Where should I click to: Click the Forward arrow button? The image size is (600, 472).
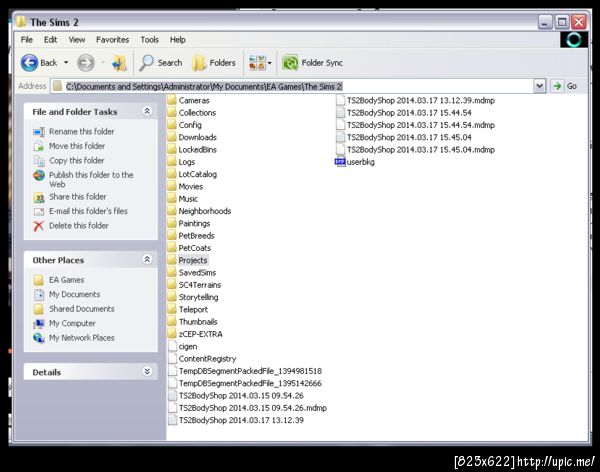[x=86, y=63]
